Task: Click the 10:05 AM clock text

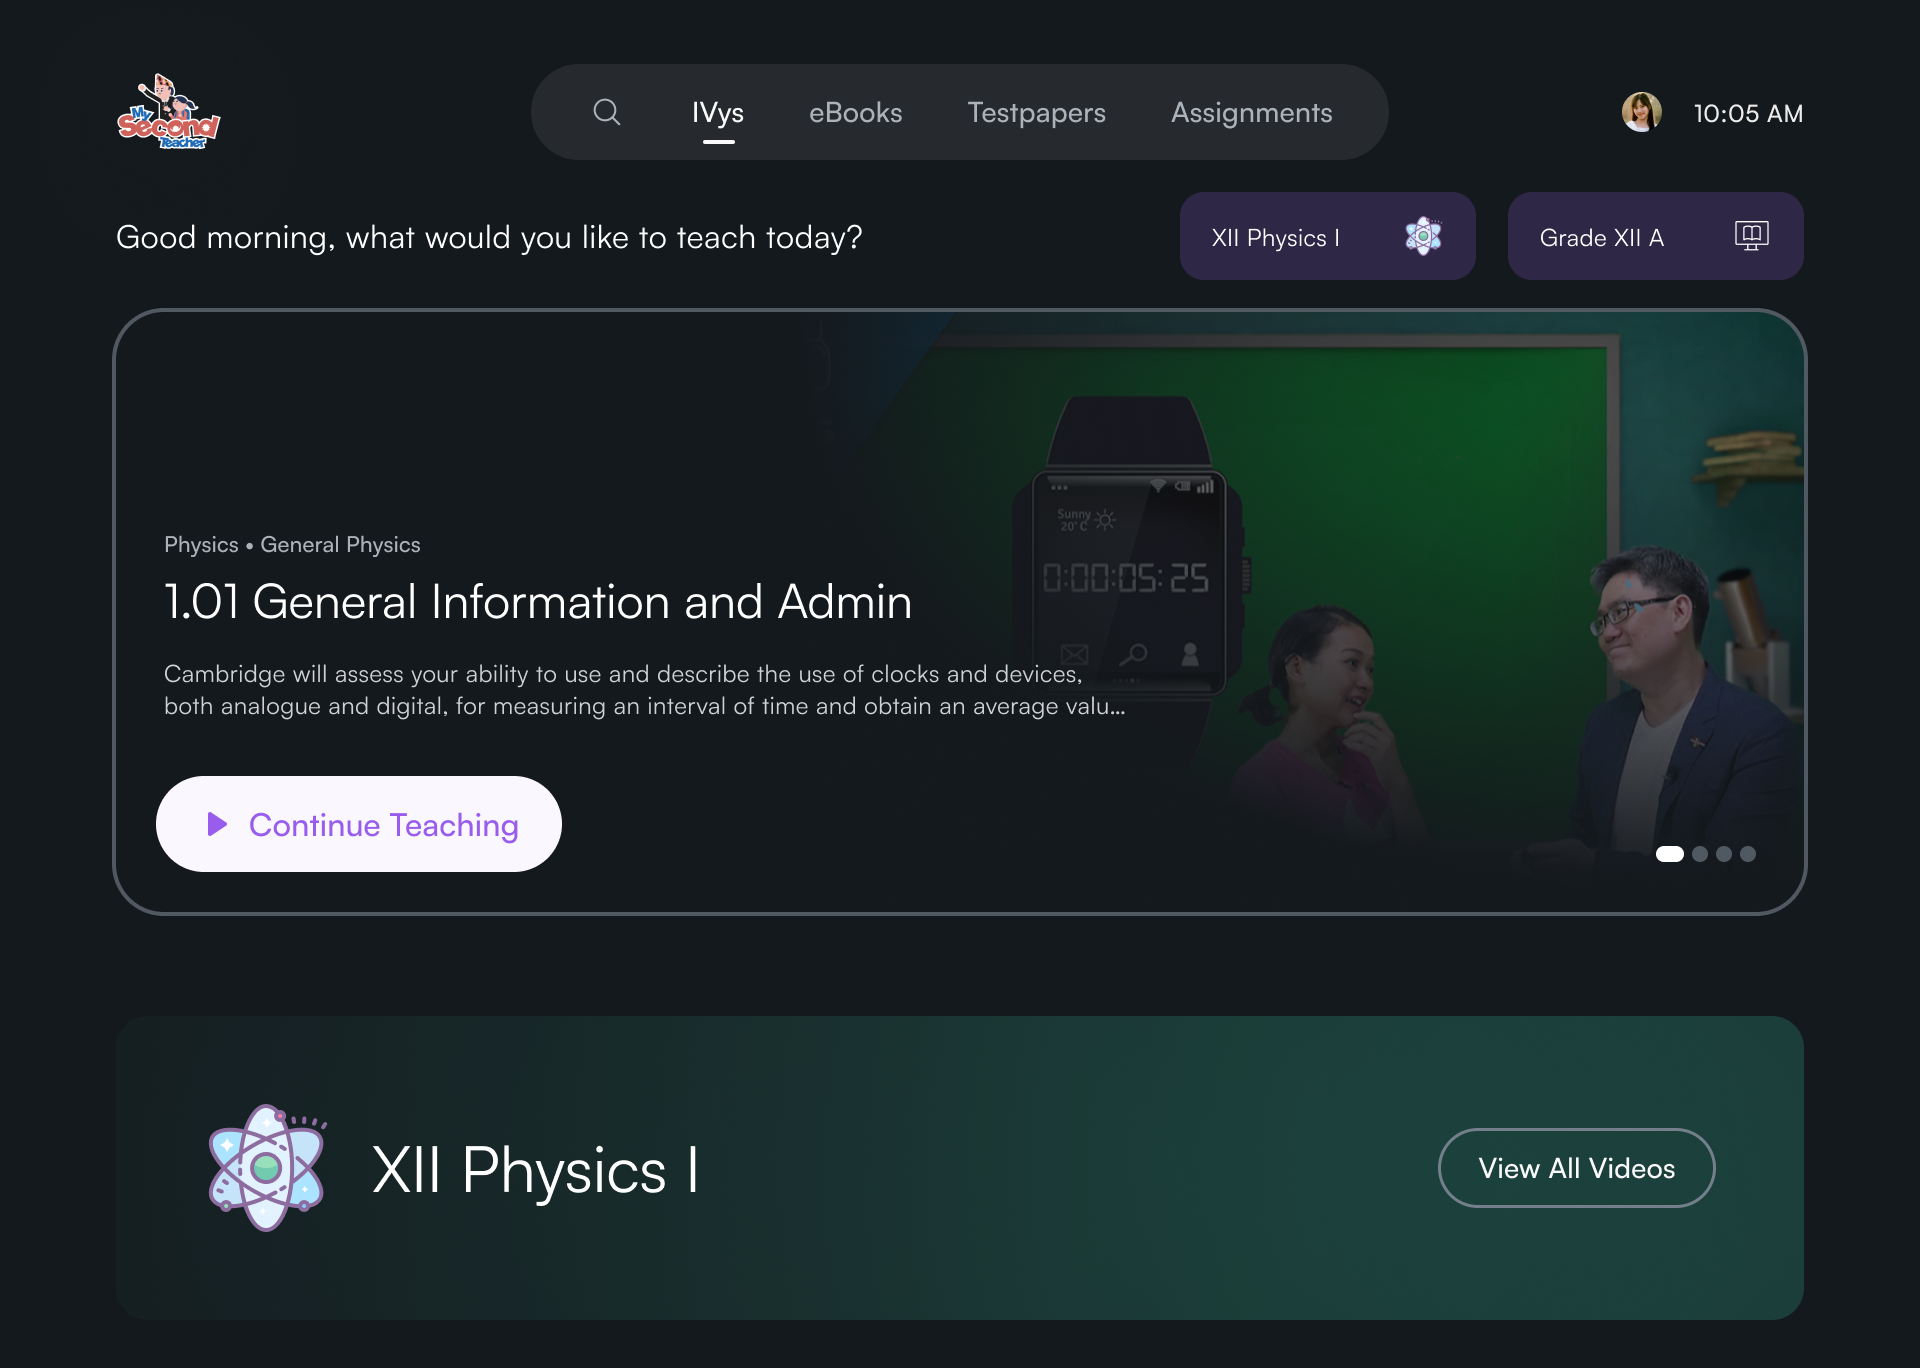Action: pyautogui.click(x=1748, y=113)
